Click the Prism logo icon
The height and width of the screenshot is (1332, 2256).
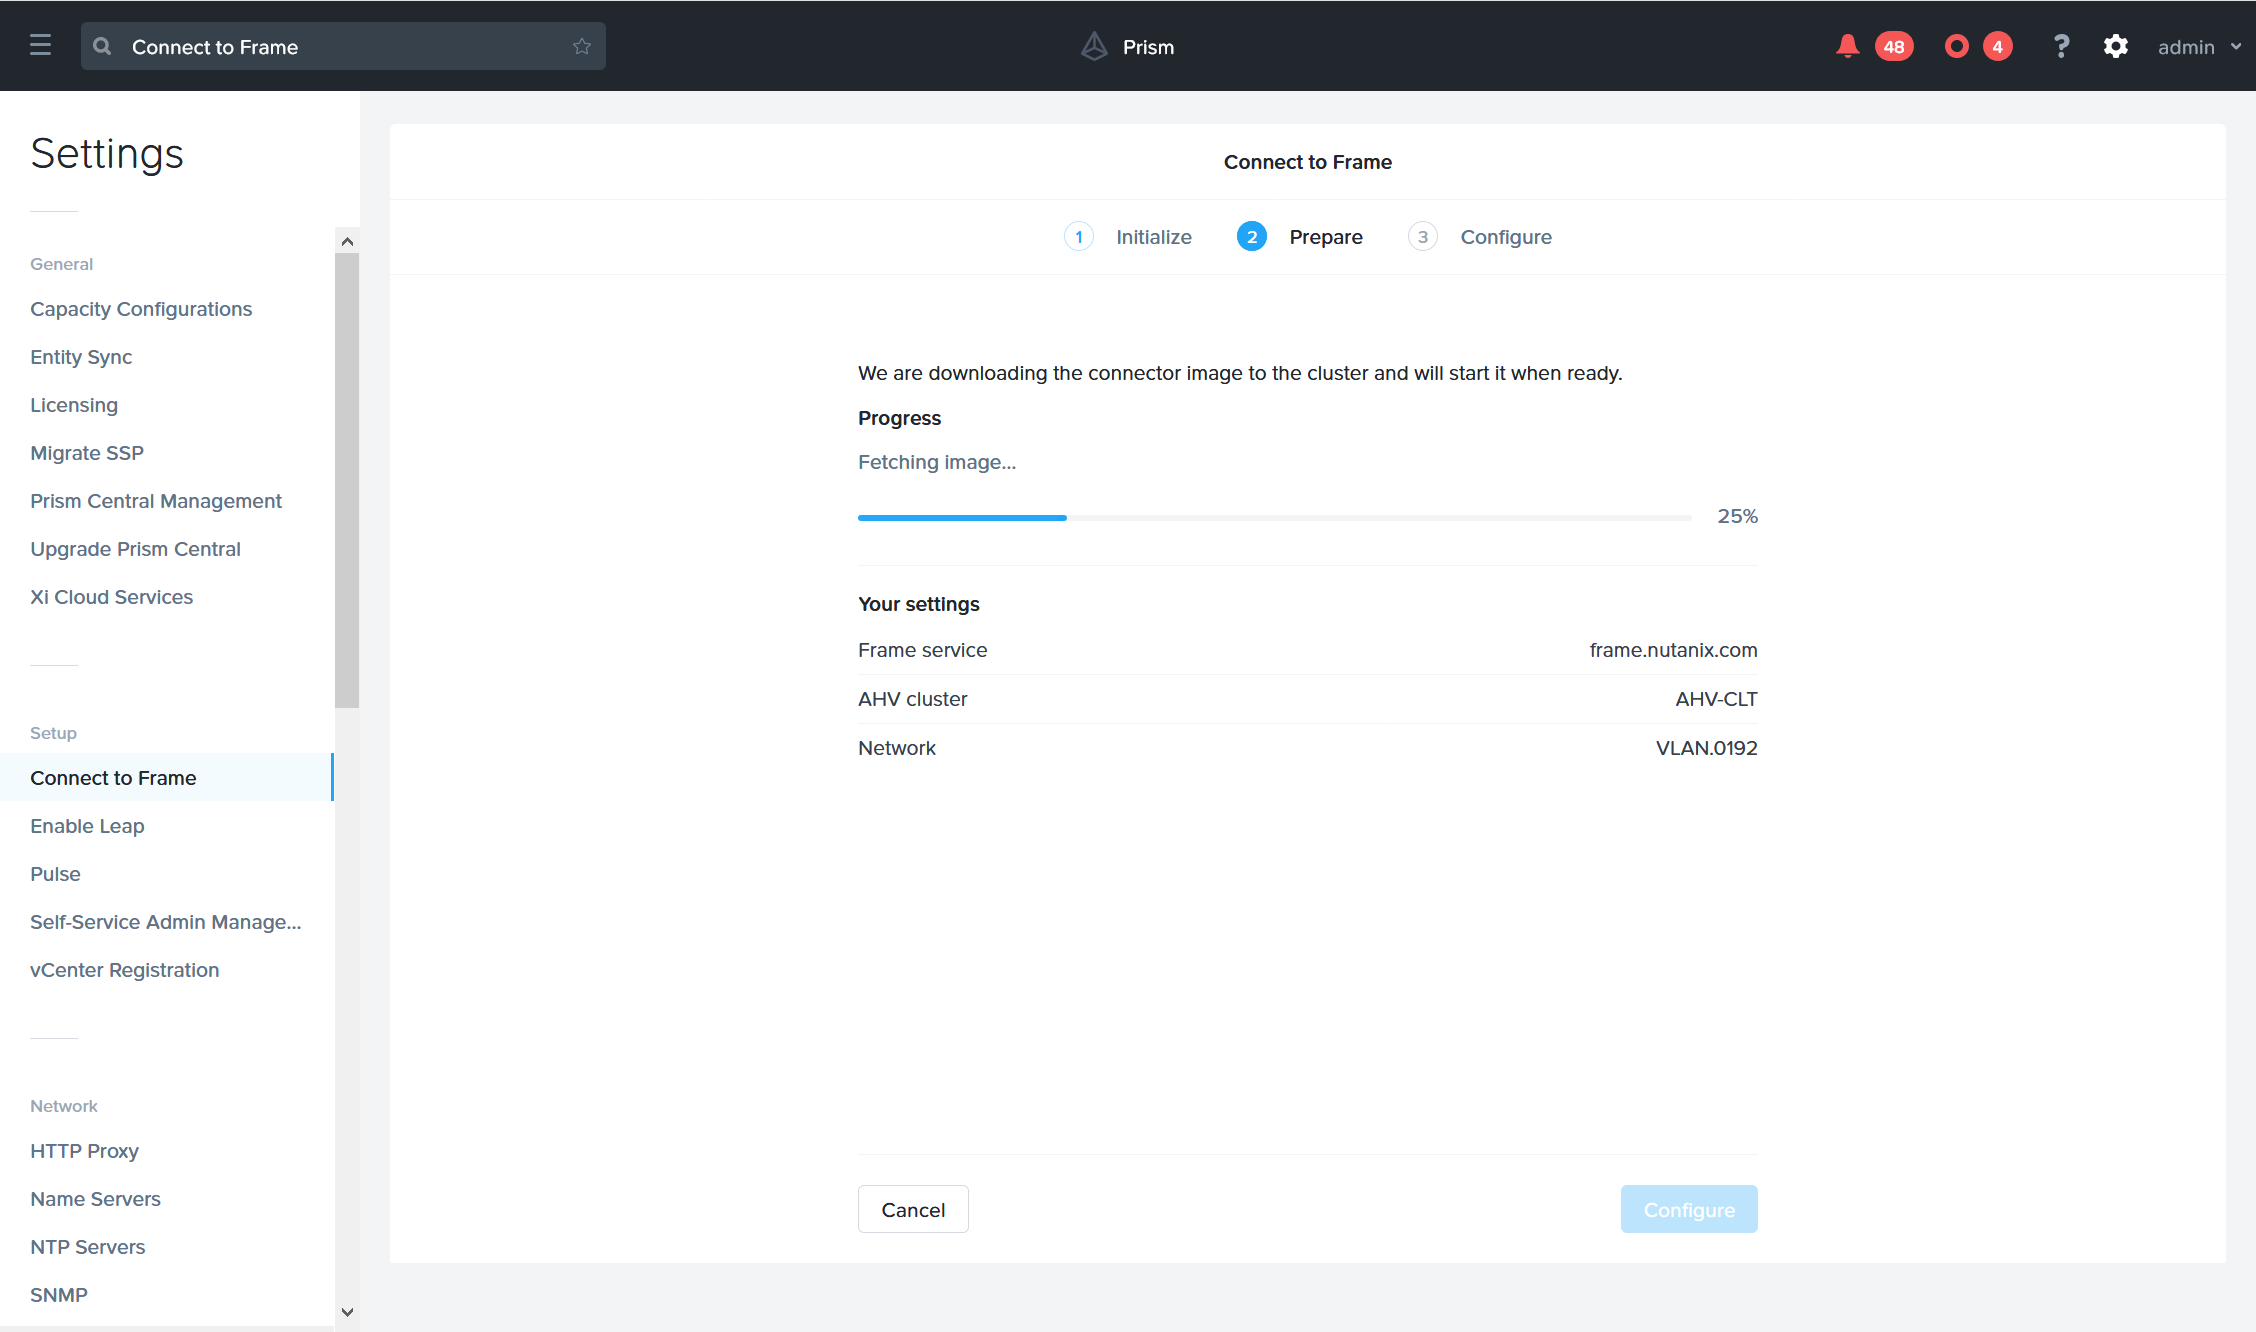(1095, 46)
